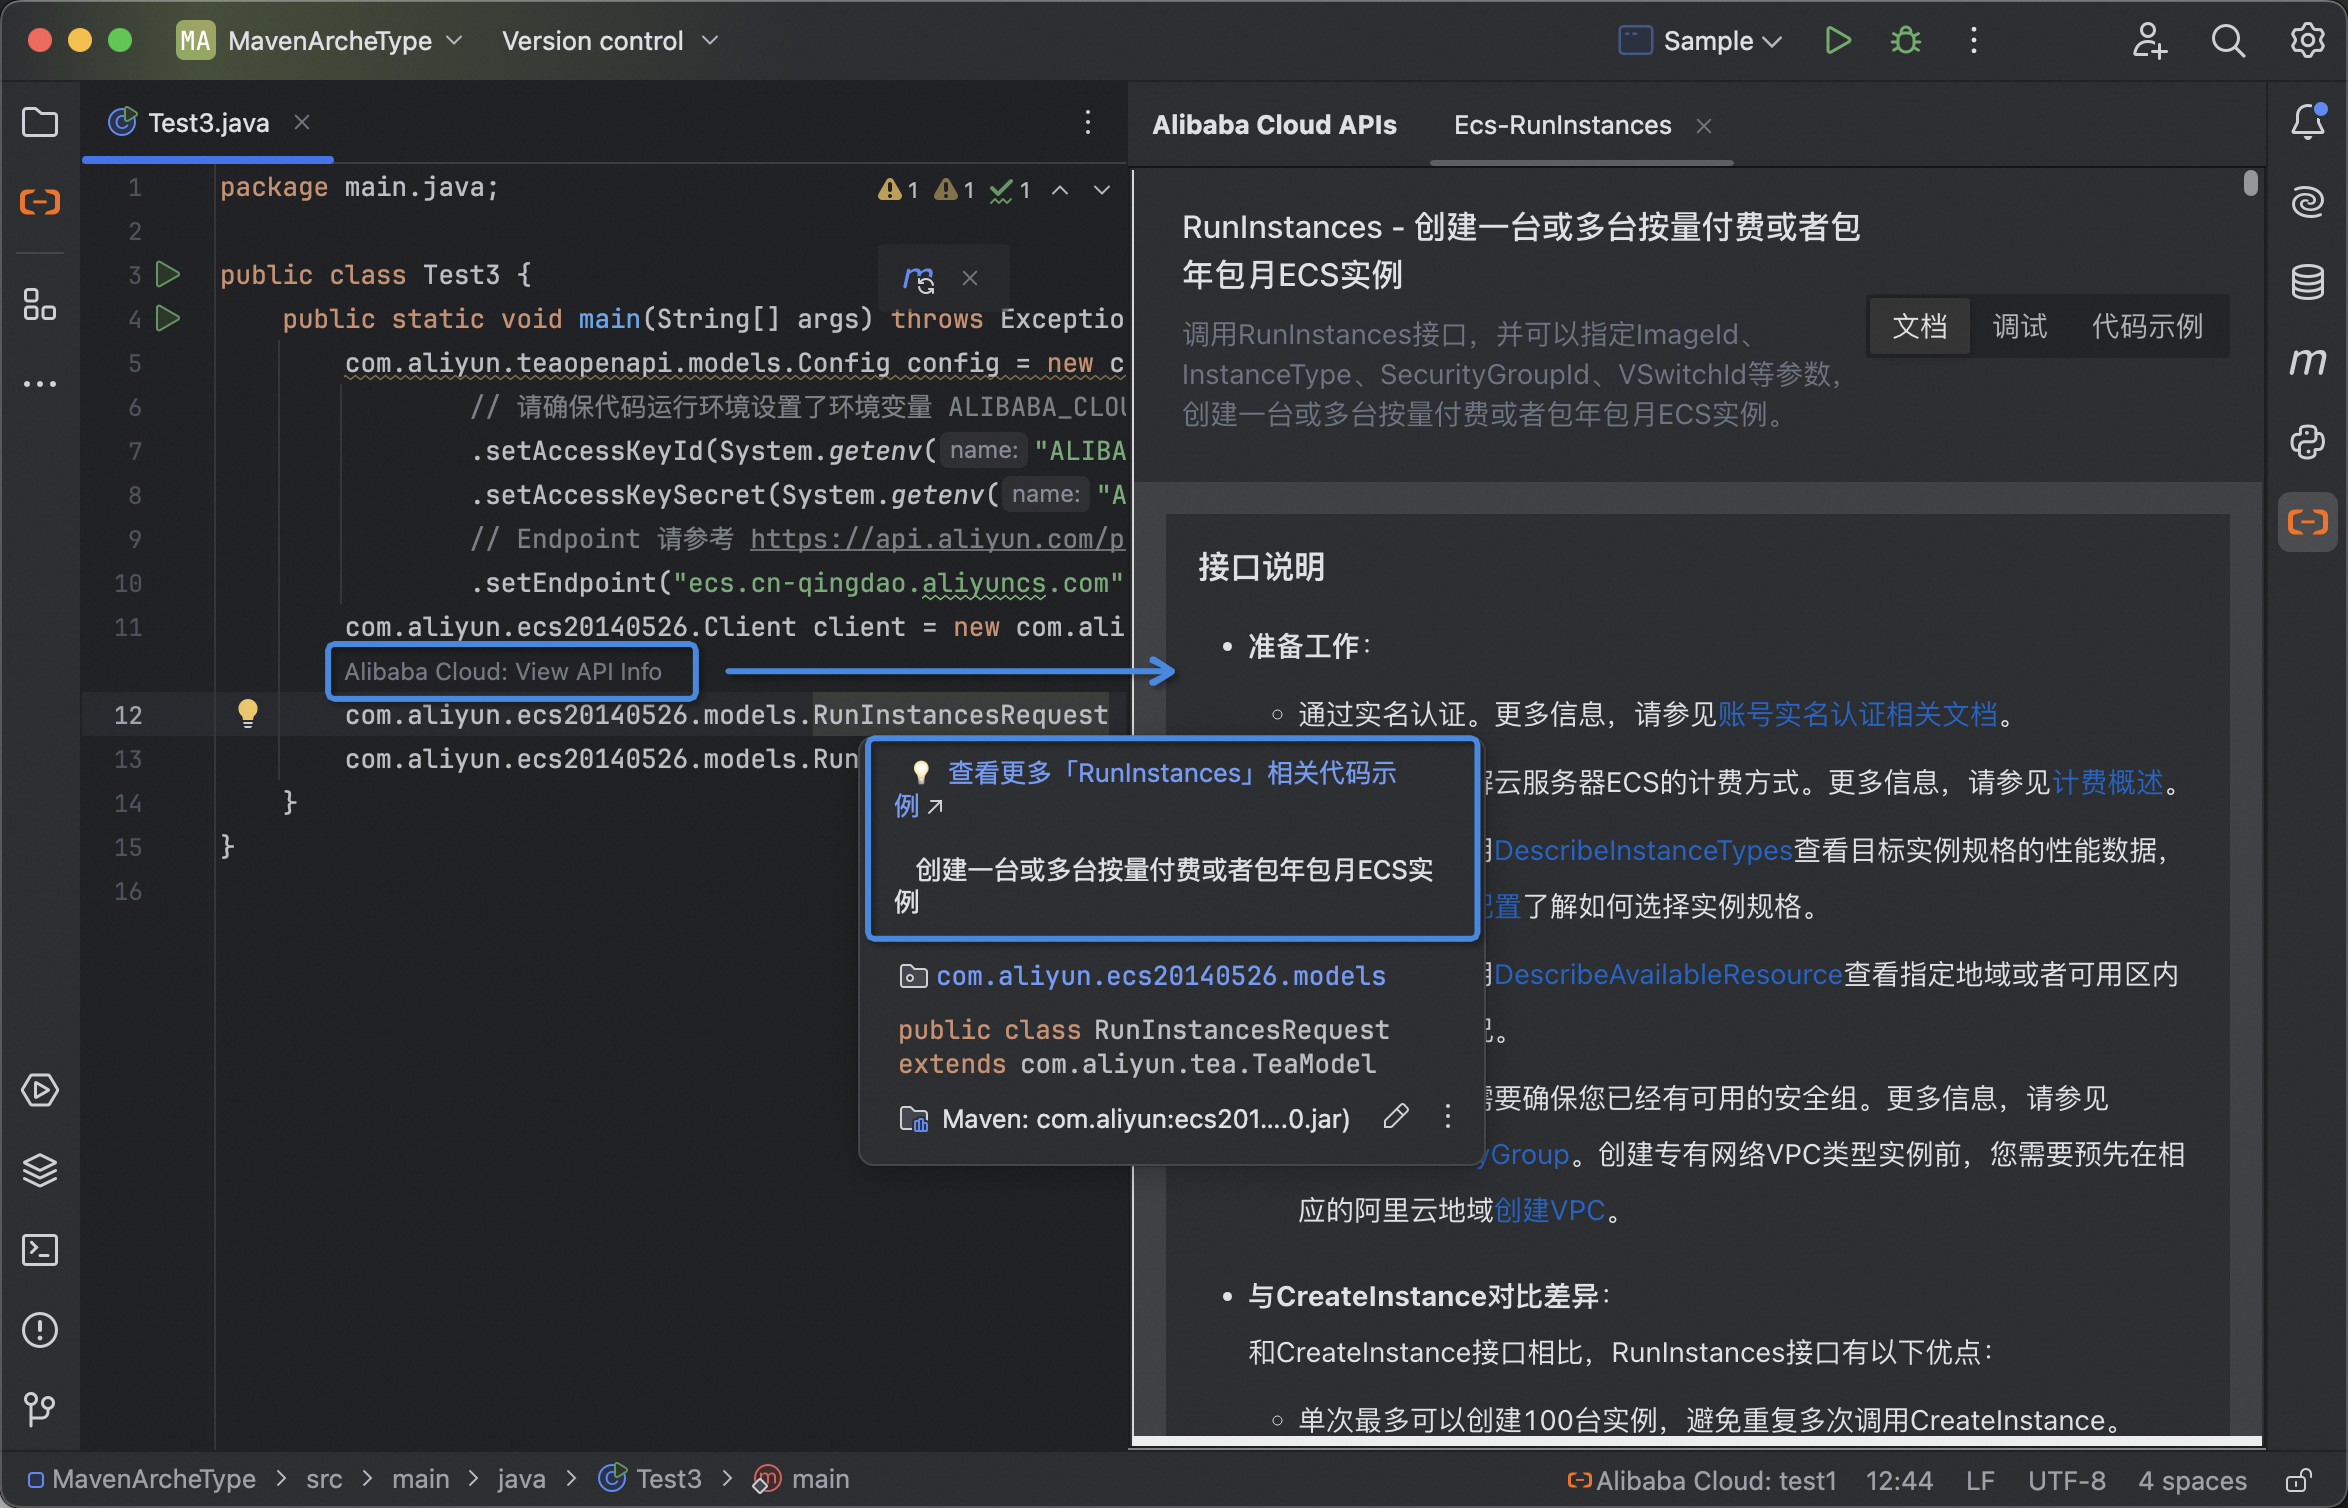Open the Structure tool window icon

[x=40, y=304]
